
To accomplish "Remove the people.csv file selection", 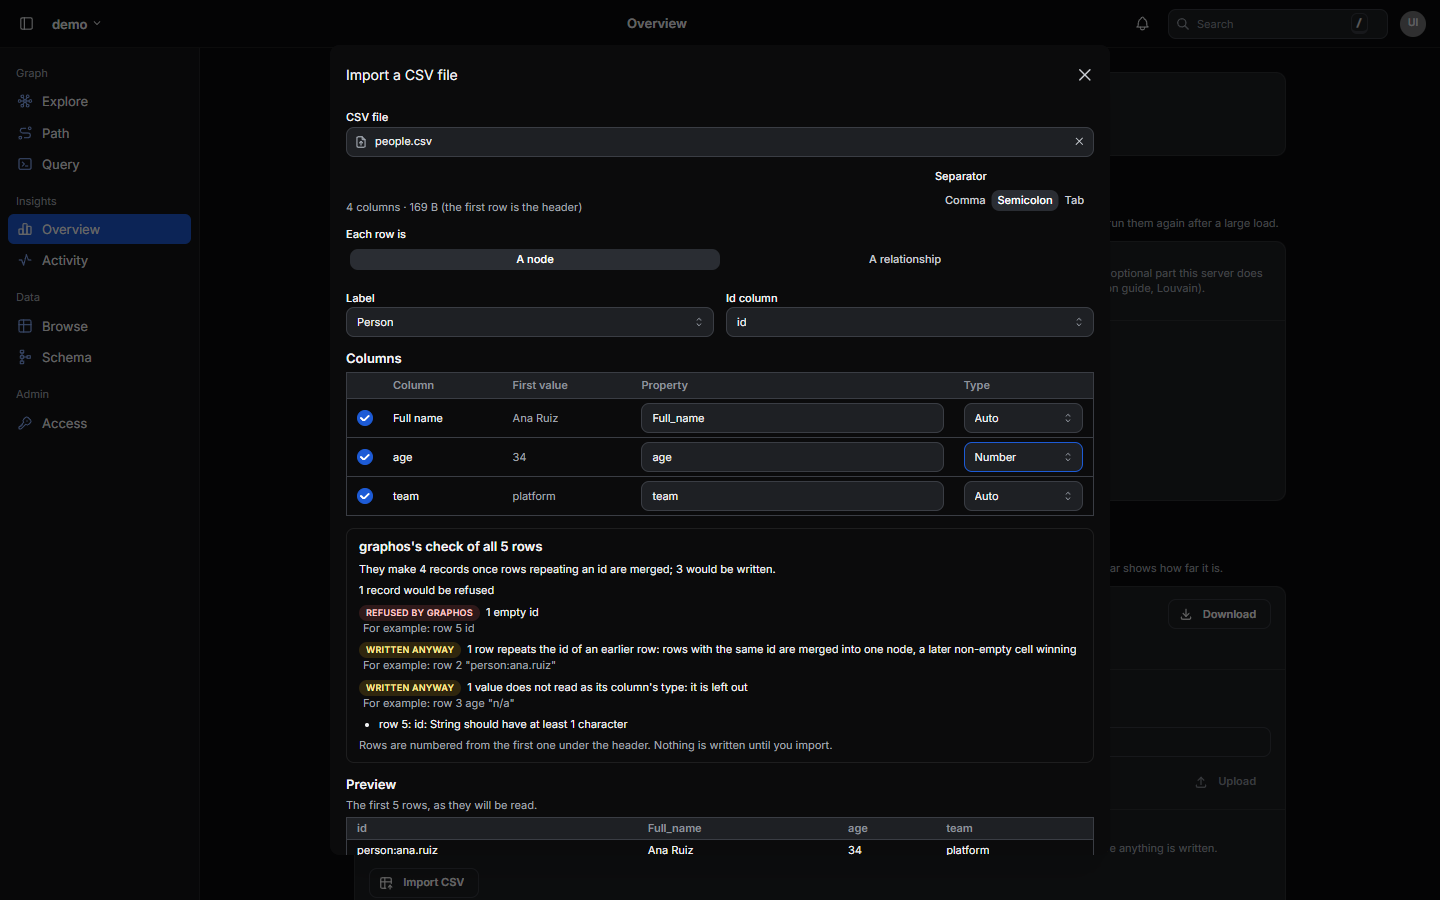I will [x=1079, y=142].
